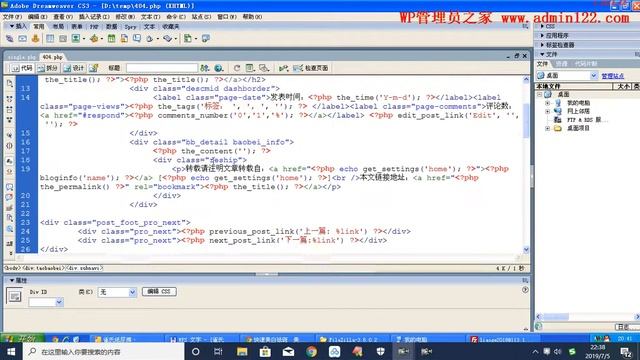Image resolution: width=640 pixels, height=360 pixels.
Task: Expand the CSS panel group
Action: pyautogui.click(x=542, y=26)
